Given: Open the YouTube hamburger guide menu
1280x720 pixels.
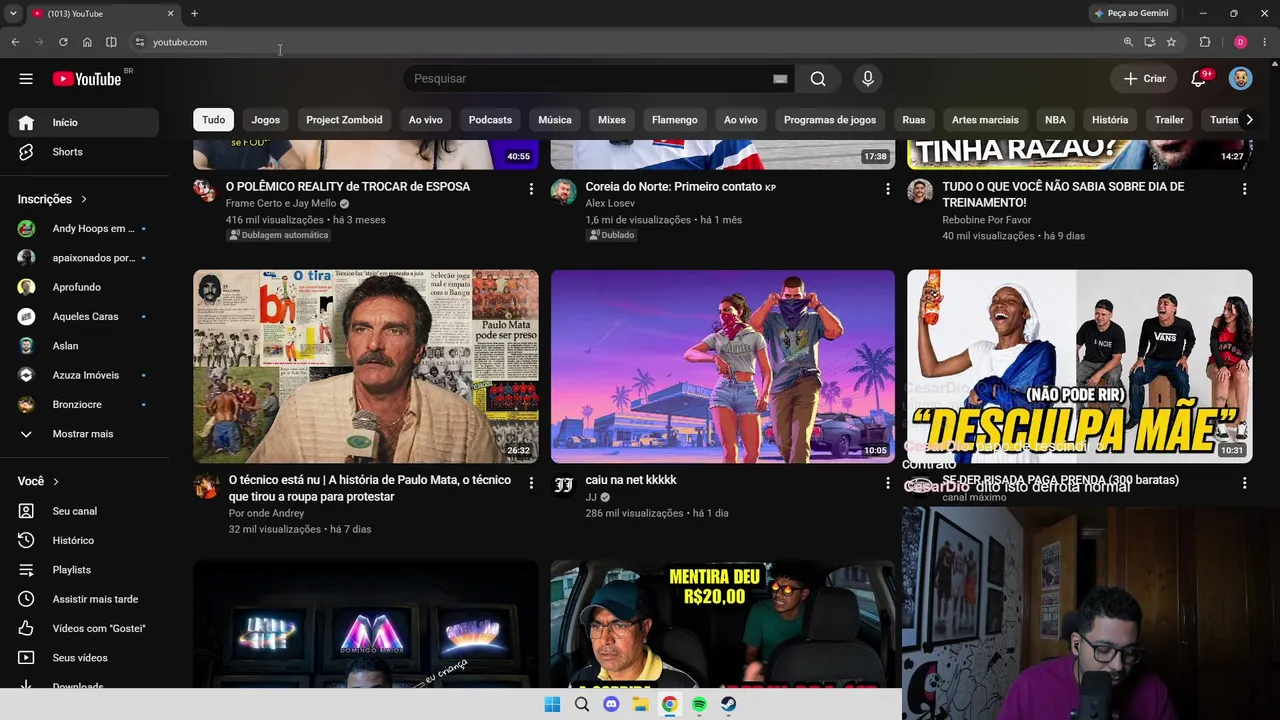Looking at the screenshot, I should [x=26, y=79].
